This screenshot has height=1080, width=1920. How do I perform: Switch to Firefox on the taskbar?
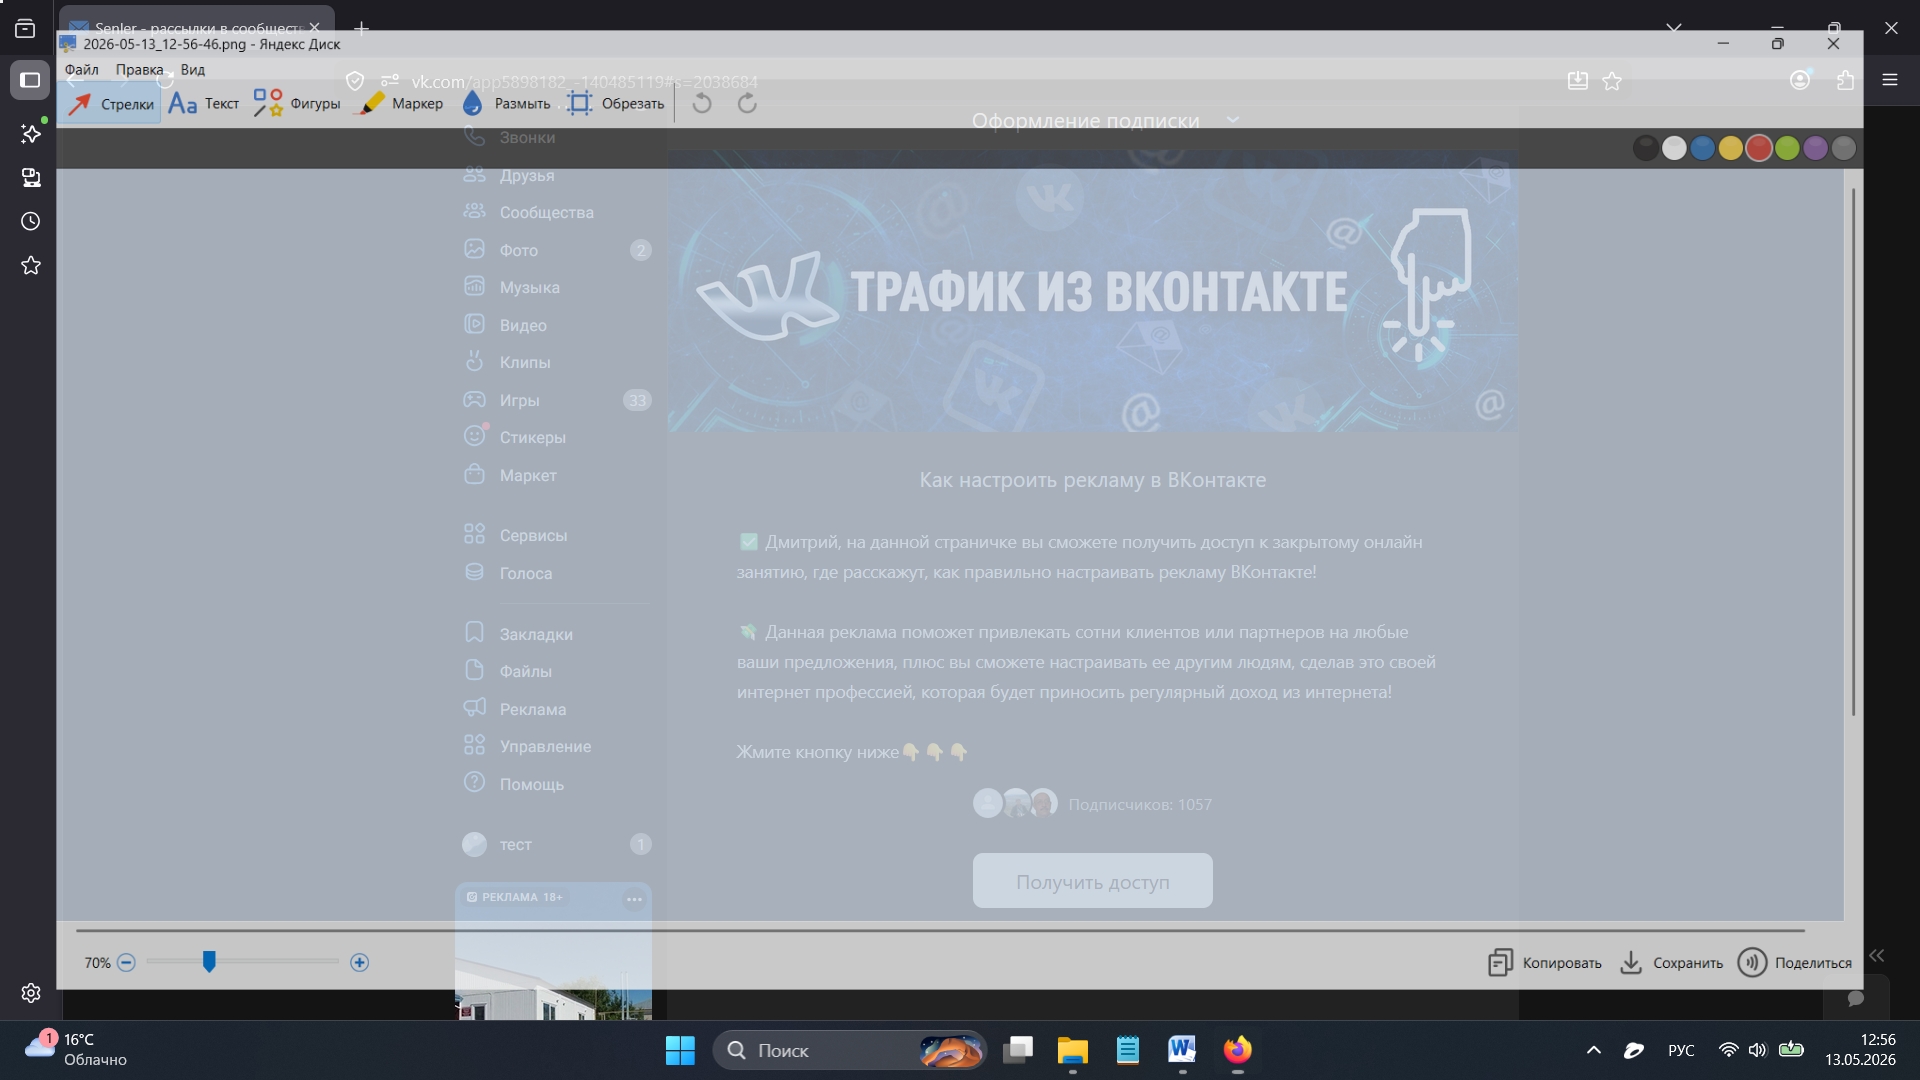click(1238, 1050)
